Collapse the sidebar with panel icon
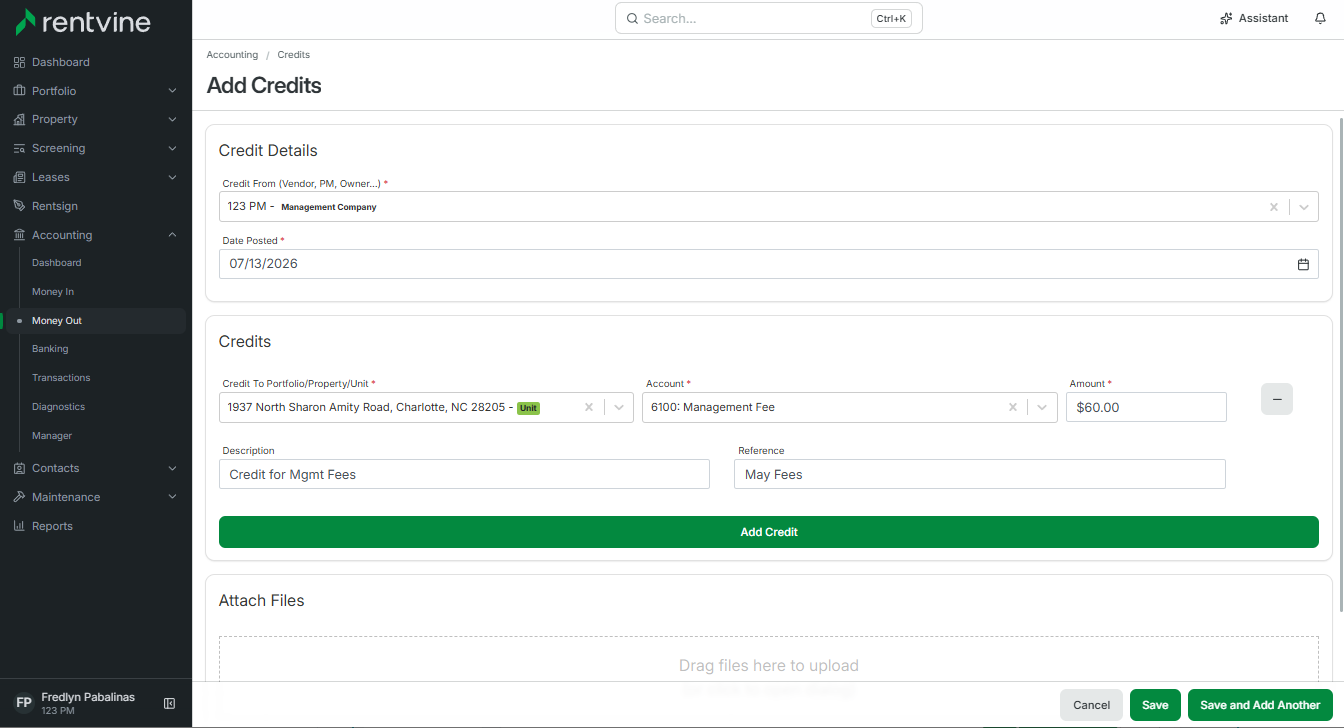 coord(169,704)
